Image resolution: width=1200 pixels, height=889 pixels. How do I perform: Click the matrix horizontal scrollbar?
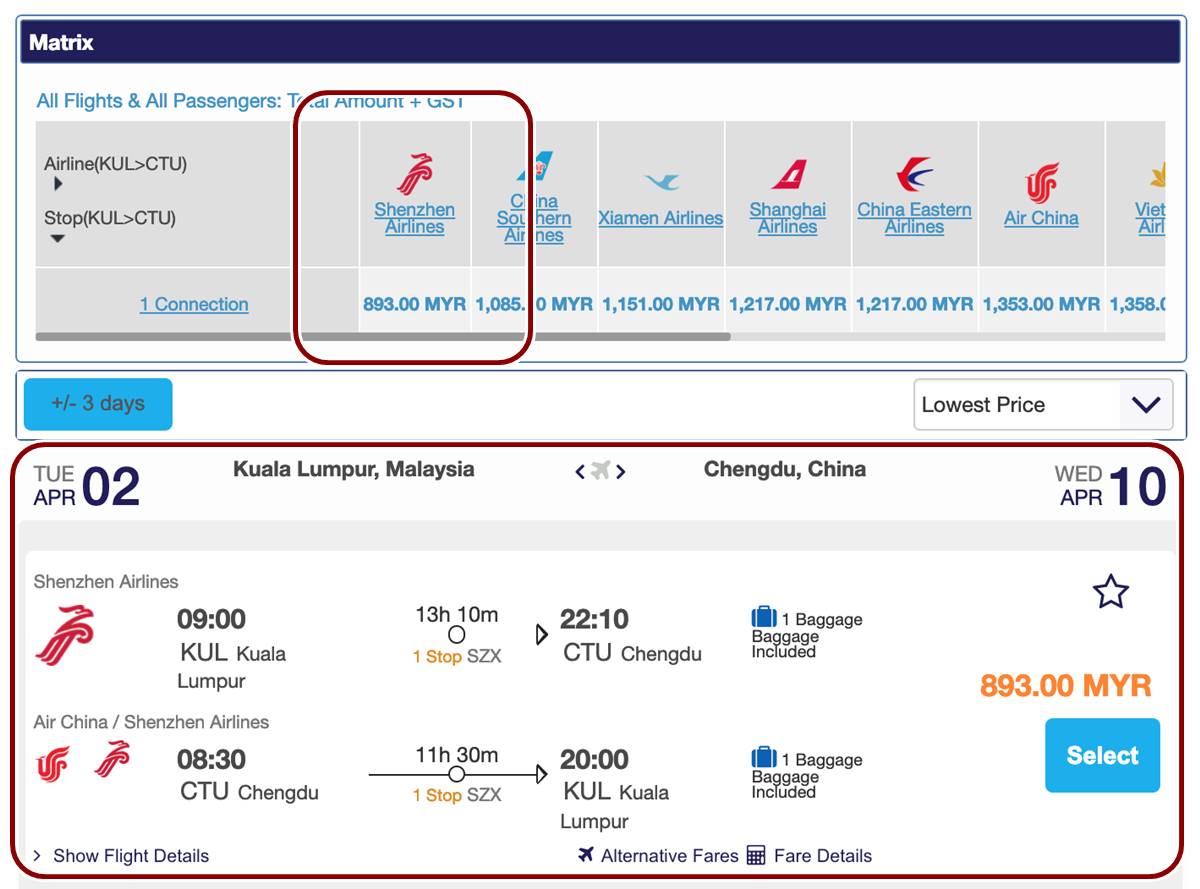pyautogui.click(x=383, y=337)
